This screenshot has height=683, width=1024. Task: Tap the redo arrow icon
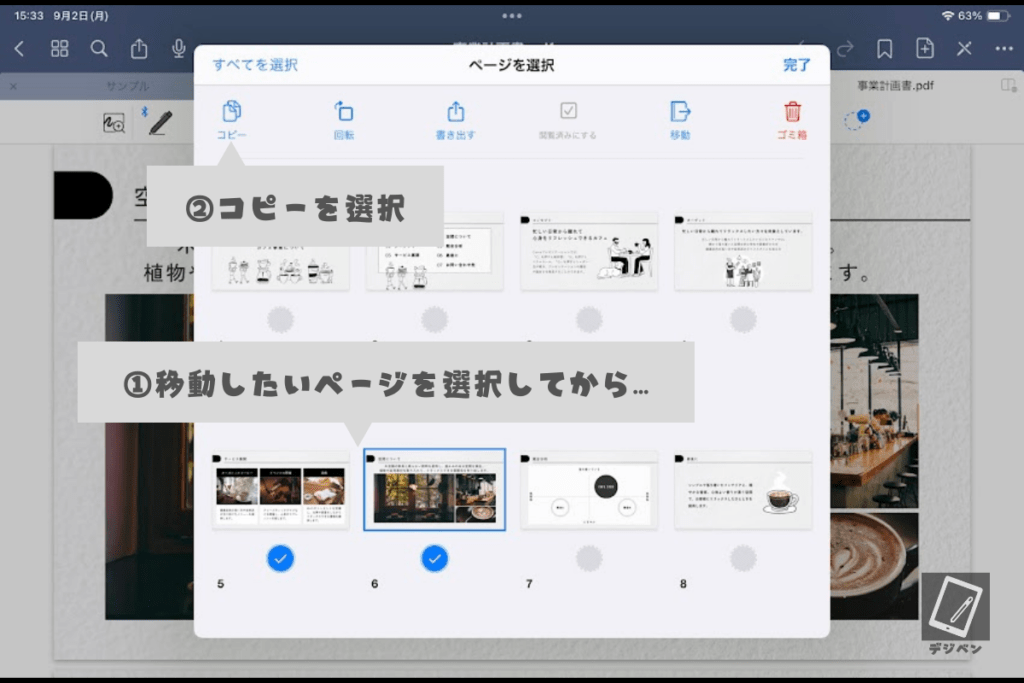tap(845, 49)
